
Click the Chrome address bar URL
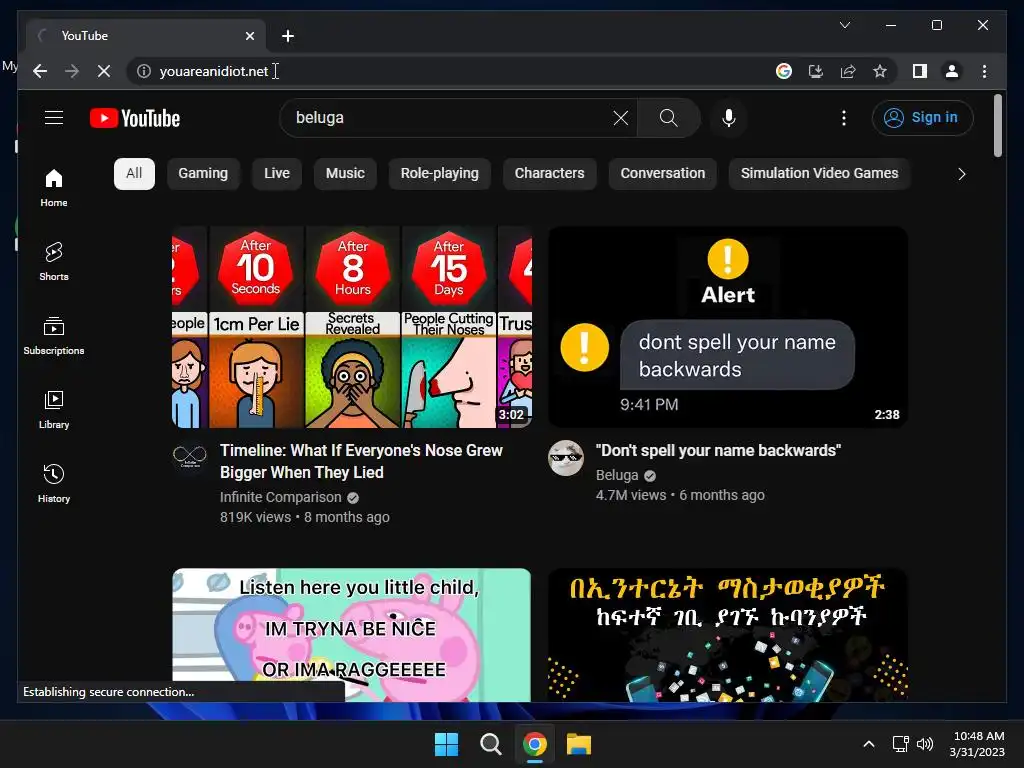pyautogui.click(x=214, y=71)
